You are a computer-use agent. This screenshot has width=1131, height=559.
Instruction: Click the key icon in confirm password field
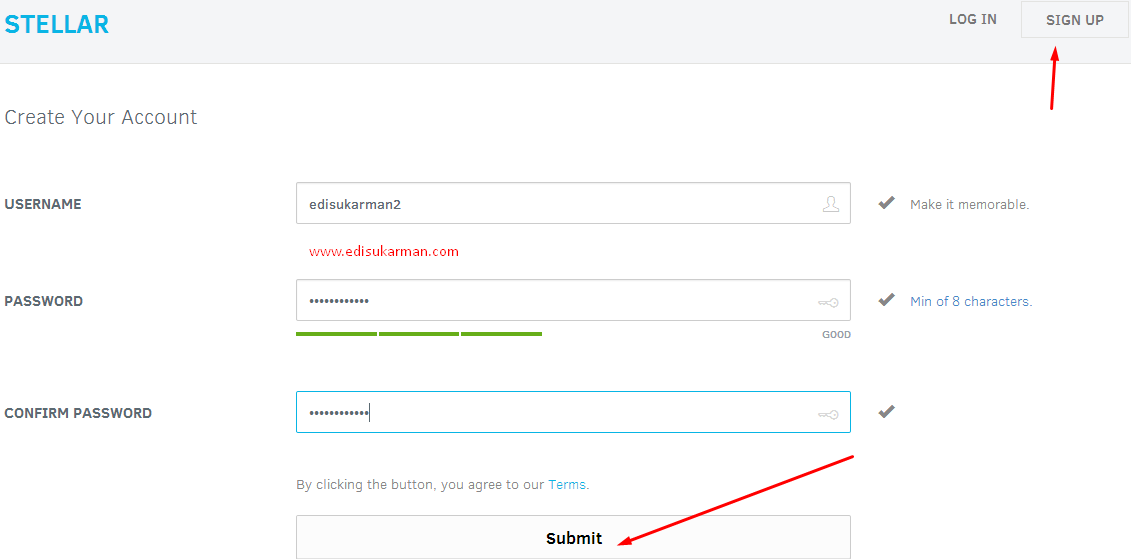[x=828, y=414]
